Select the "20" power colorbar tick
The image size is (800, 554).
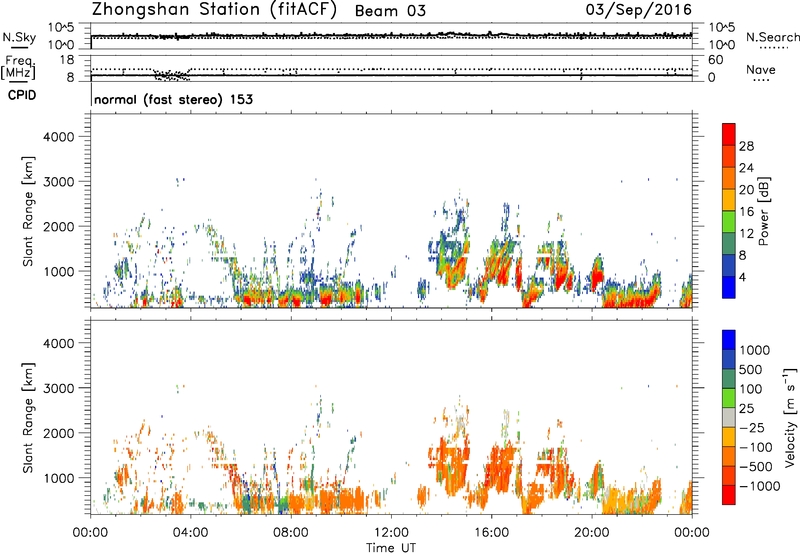pyautogui.click(x=746, y=190)
